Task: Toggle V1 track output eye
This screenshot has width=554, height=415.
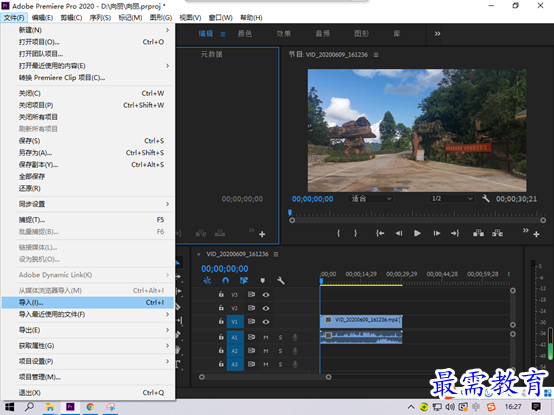Action: 266,322
